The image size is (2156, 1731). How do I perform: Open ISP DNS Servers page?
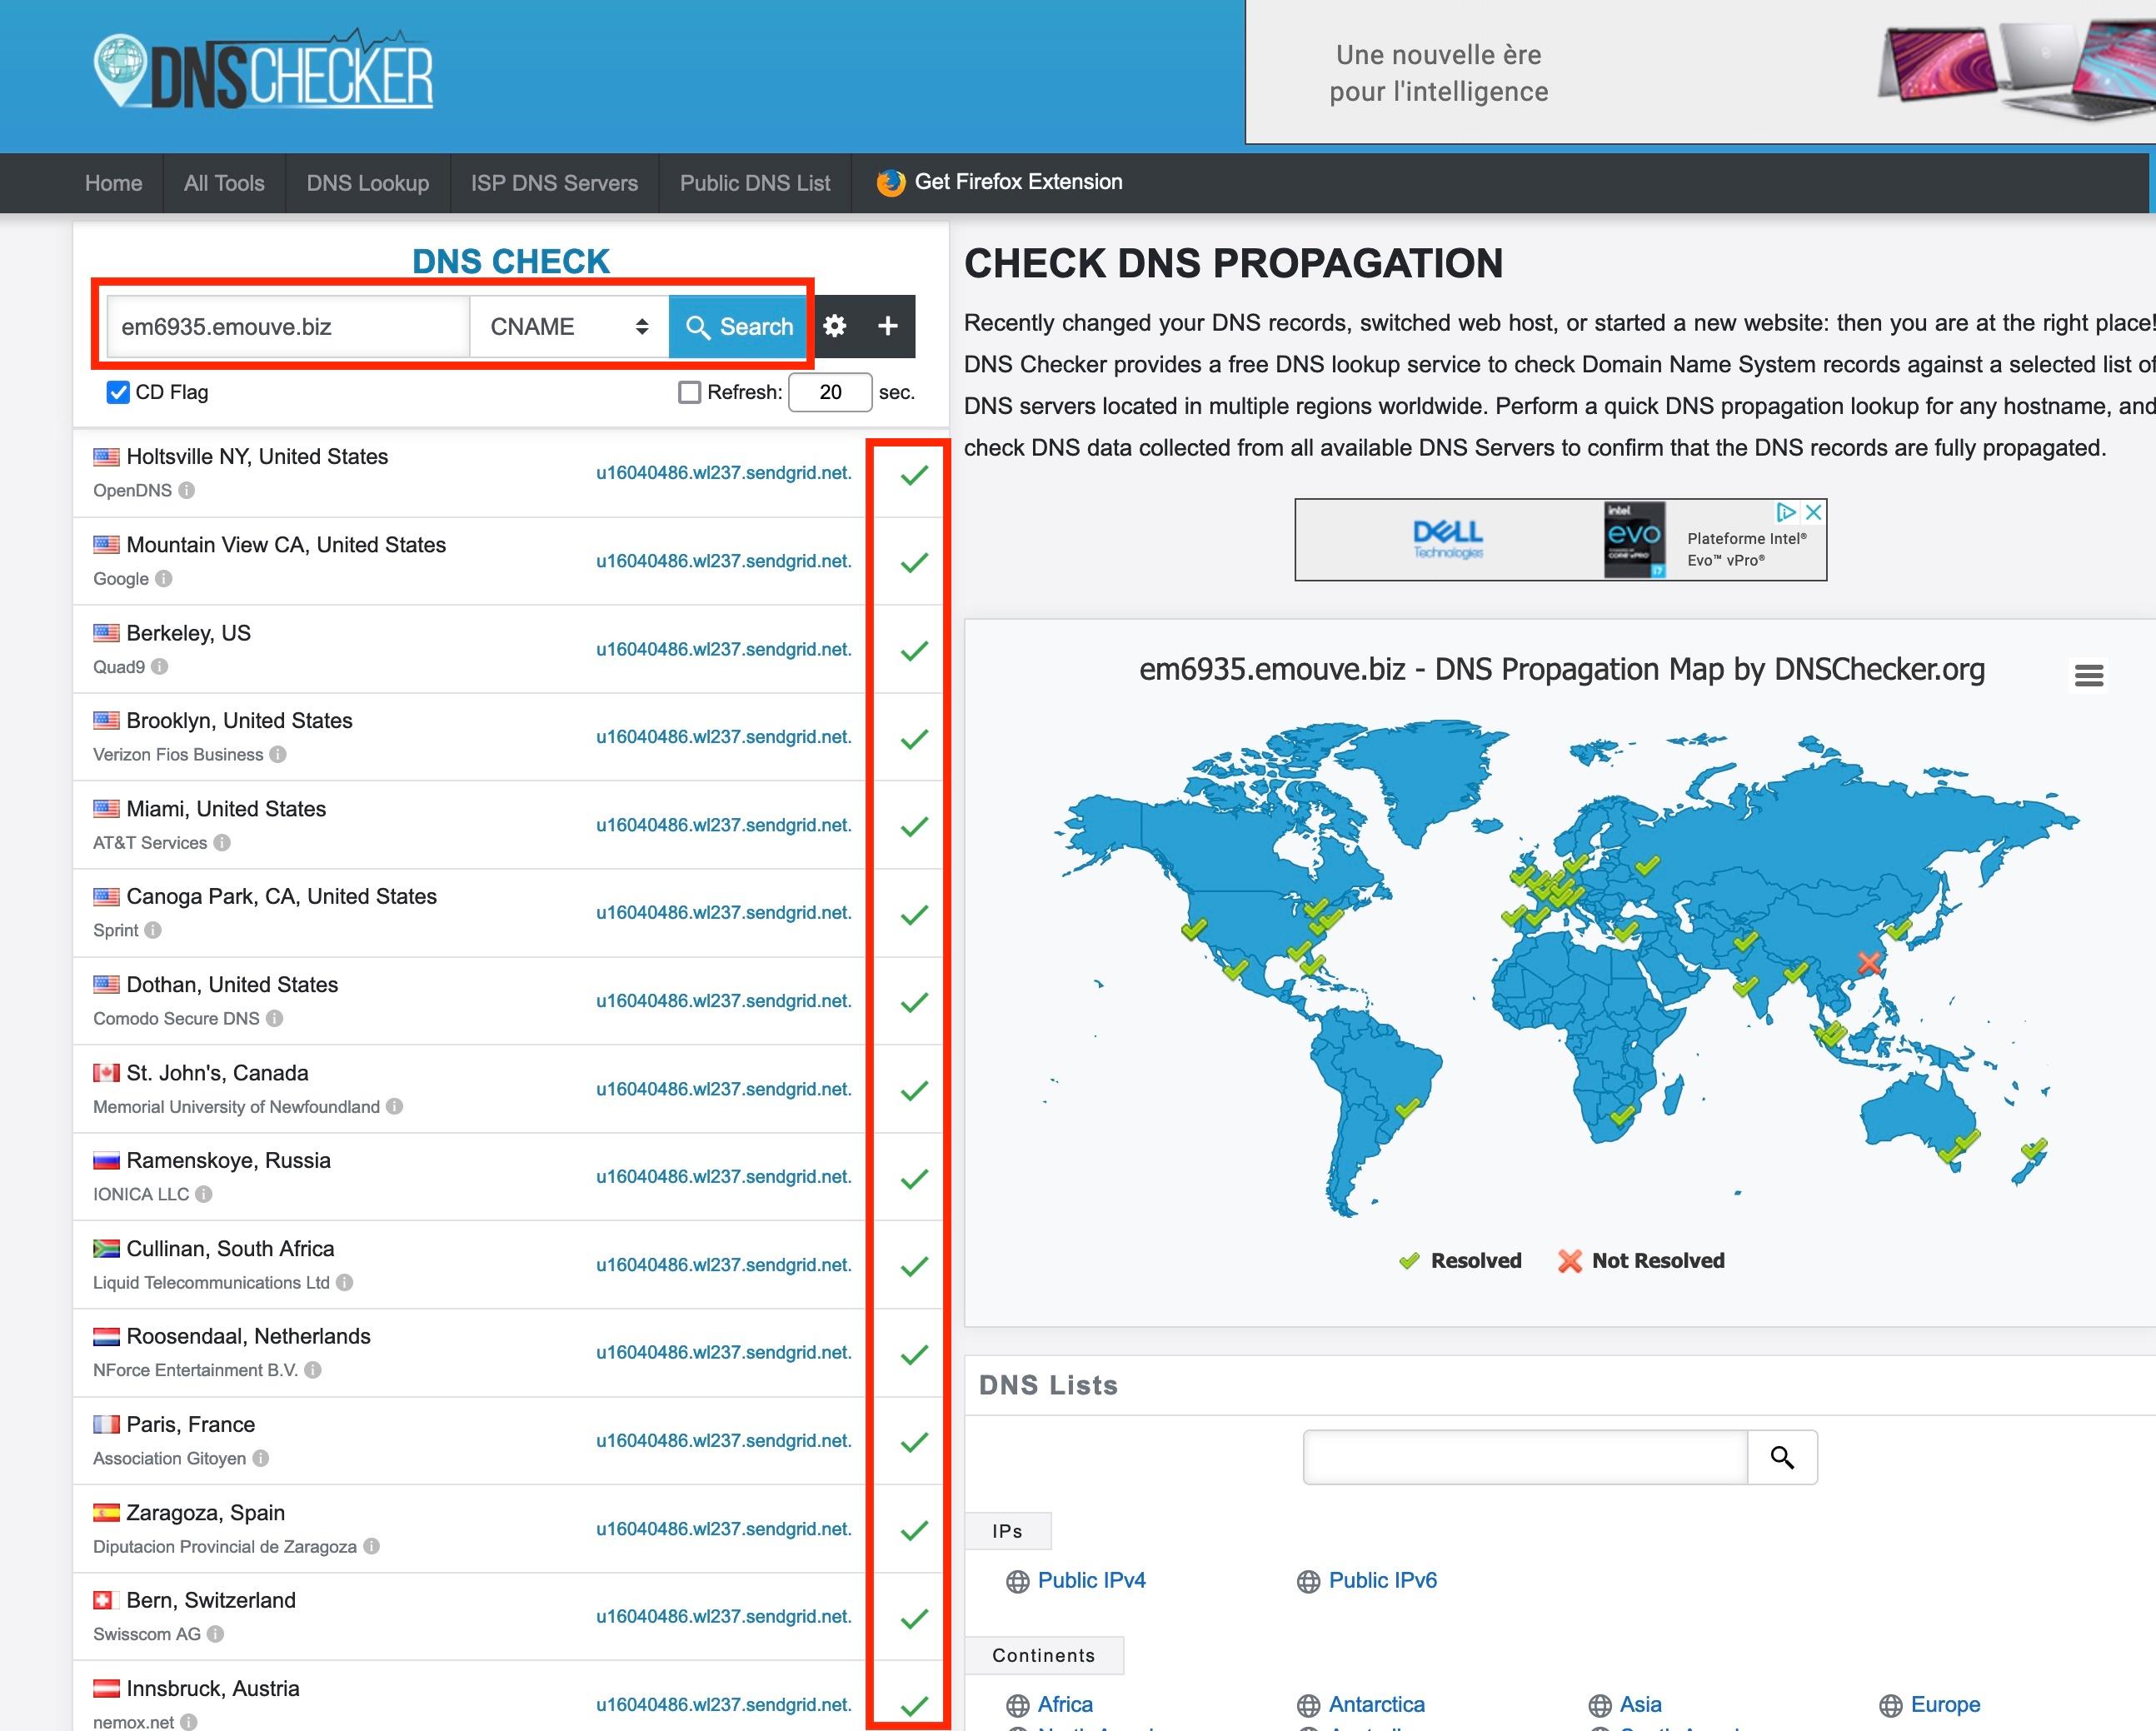click(554, 183)
